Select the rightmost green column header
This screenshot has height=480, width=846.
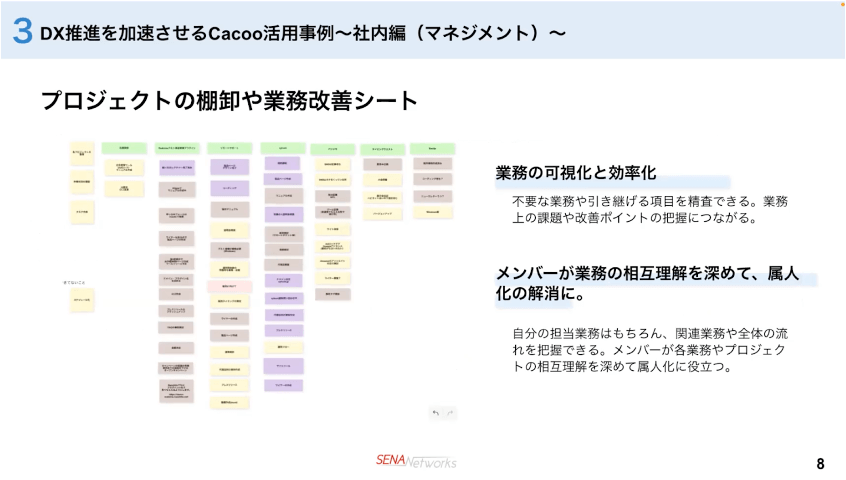(x=432, y=148)
